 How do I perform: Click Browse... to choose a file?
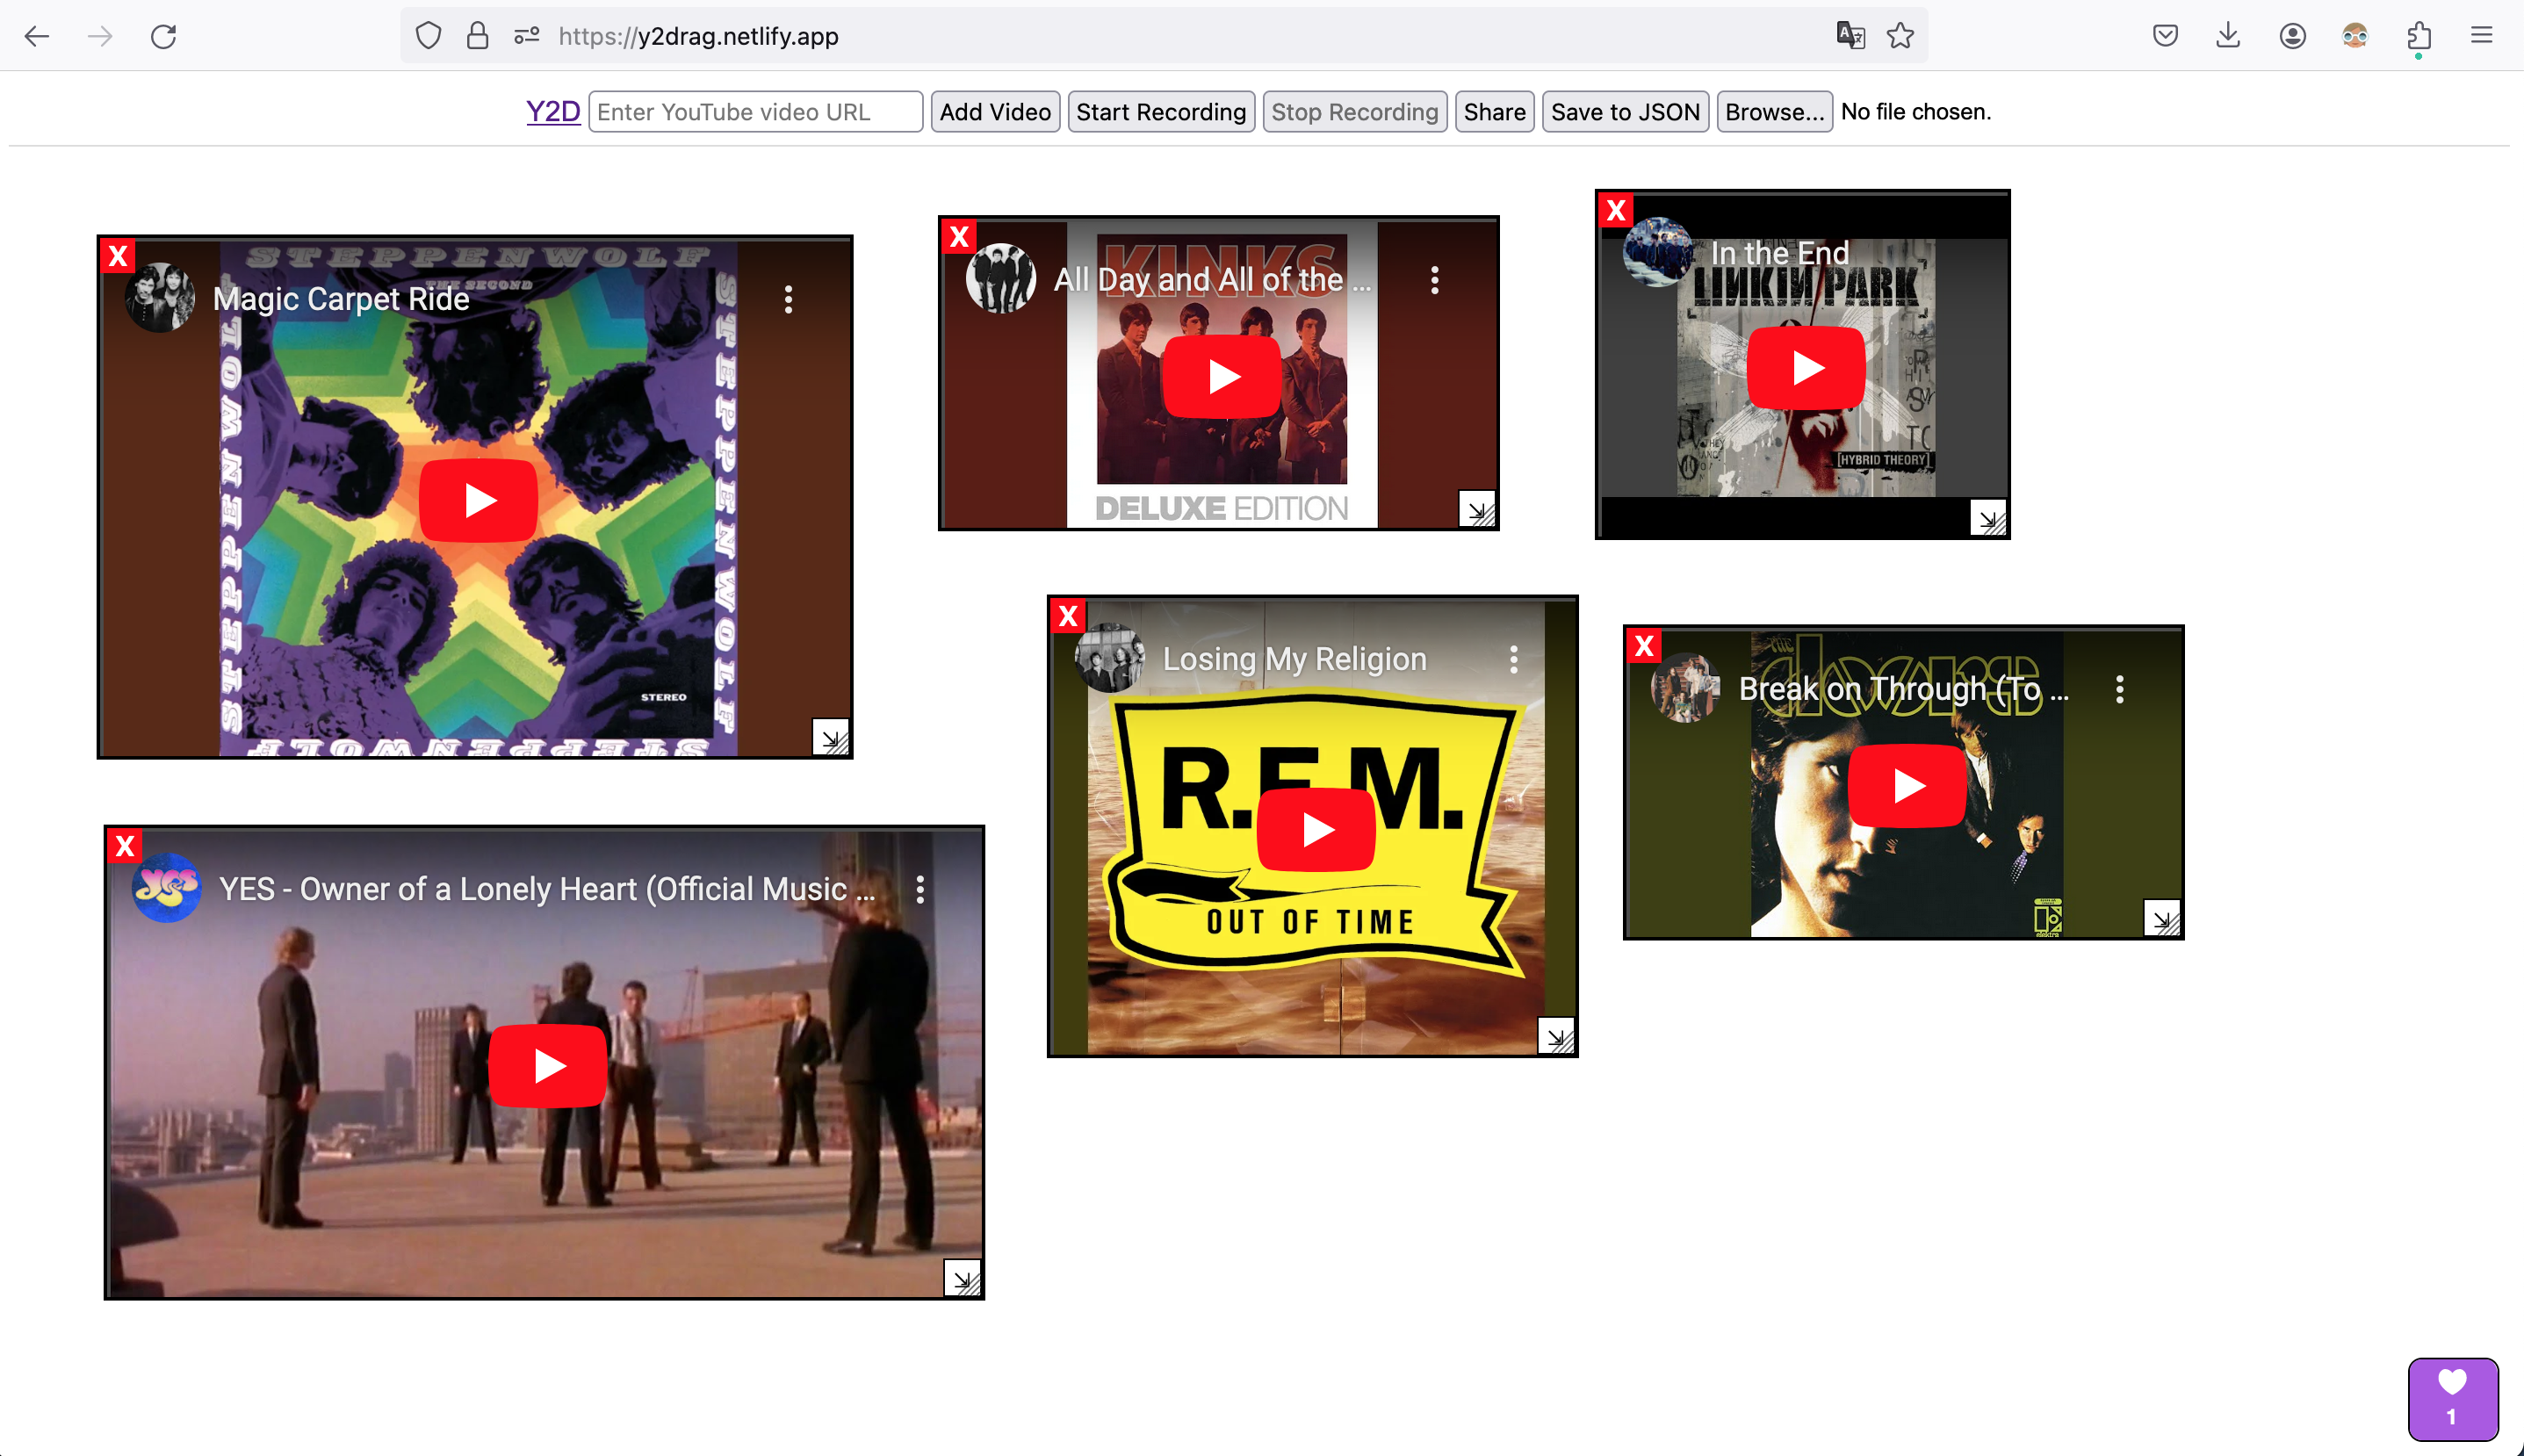(x=1775, y=111)
